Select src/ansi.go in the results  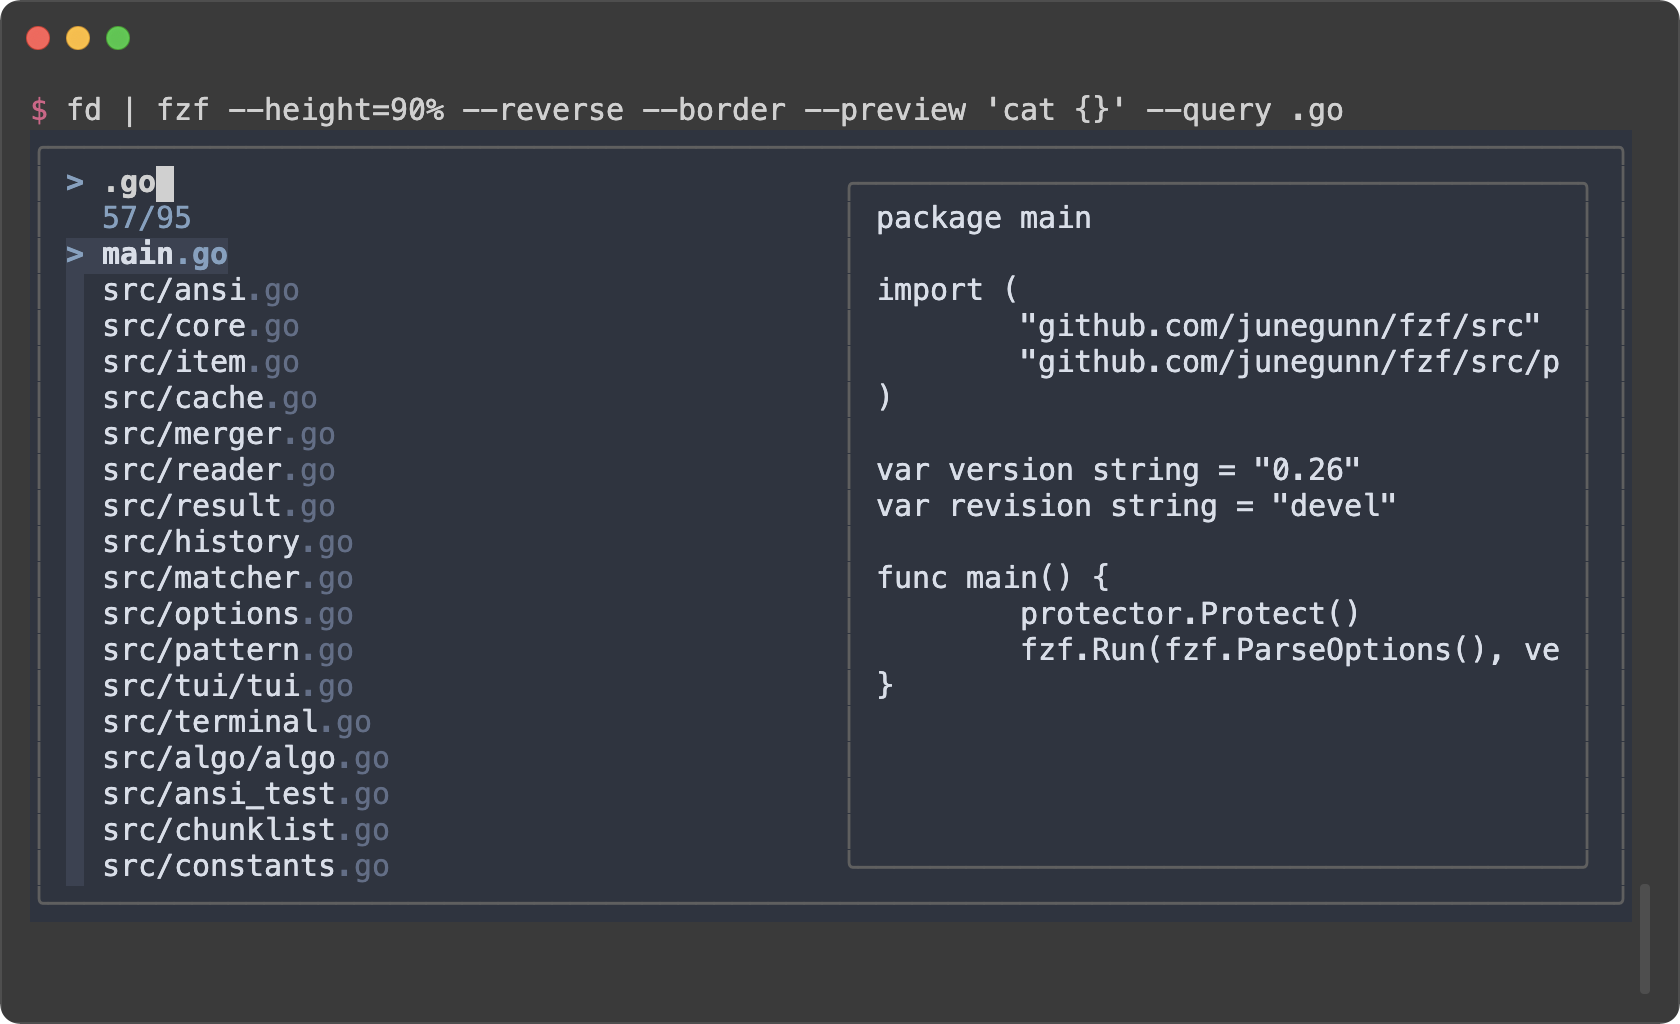point(200,290)
